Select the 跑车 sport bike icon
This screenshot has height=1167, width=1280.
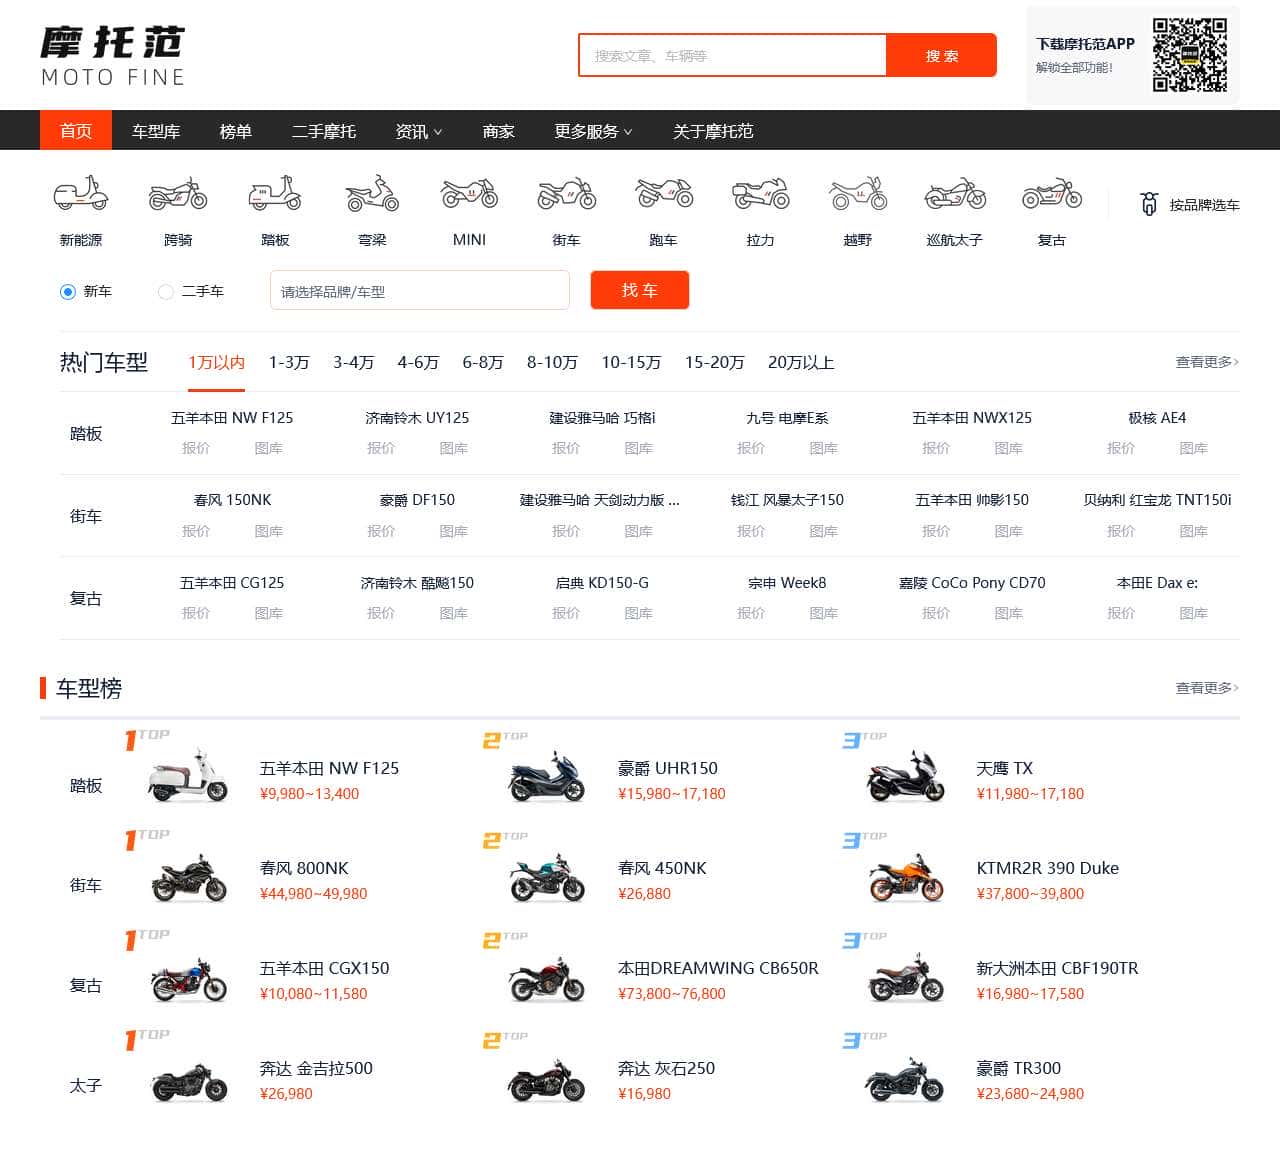point(663,194)
